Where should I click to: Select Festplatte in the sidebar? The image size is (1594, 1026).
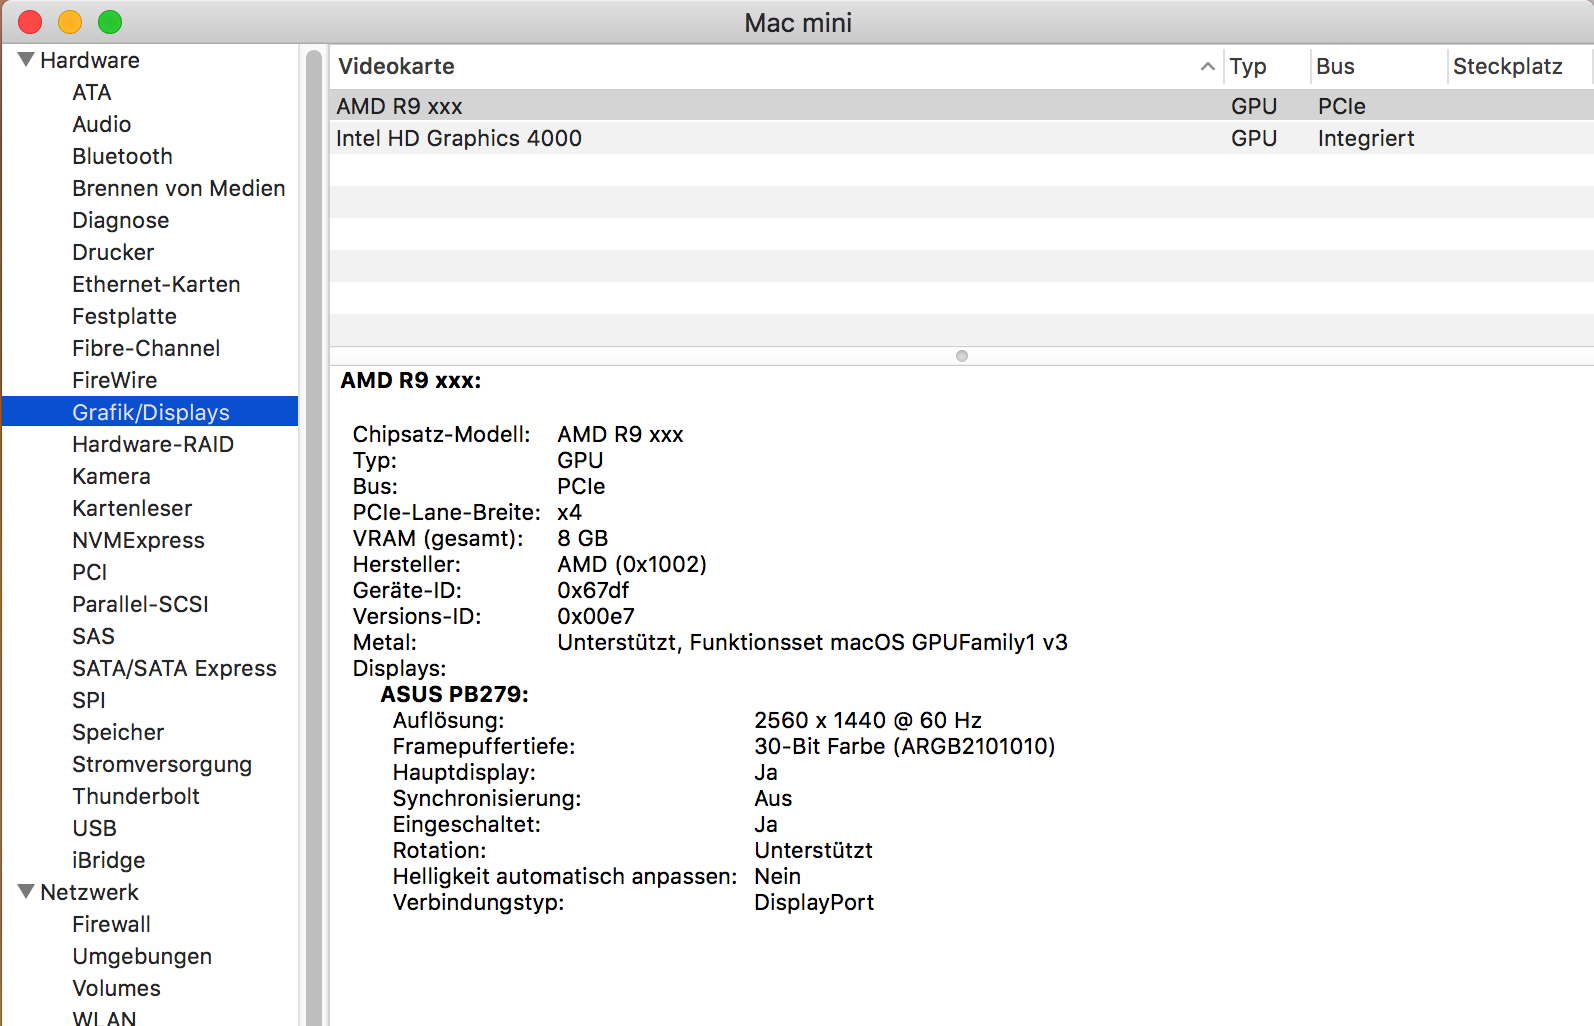pyautogui.click(x=124, y=316)
